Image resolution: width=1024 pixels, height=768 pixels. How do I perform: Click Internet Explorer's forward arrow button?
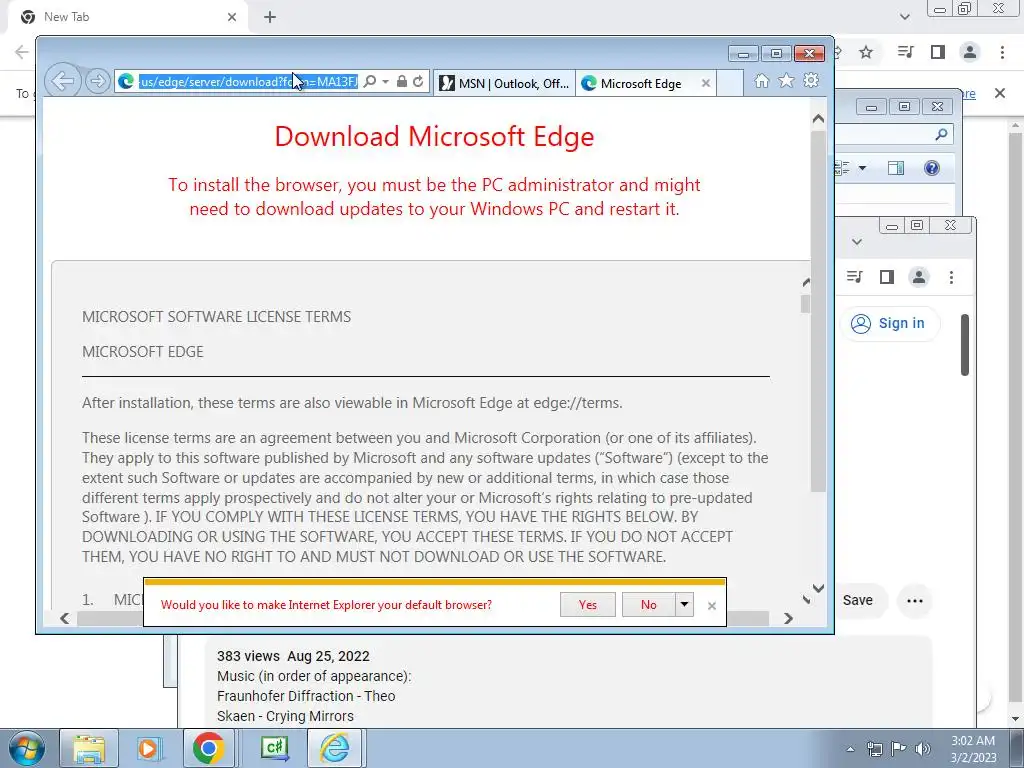point(97,82)
